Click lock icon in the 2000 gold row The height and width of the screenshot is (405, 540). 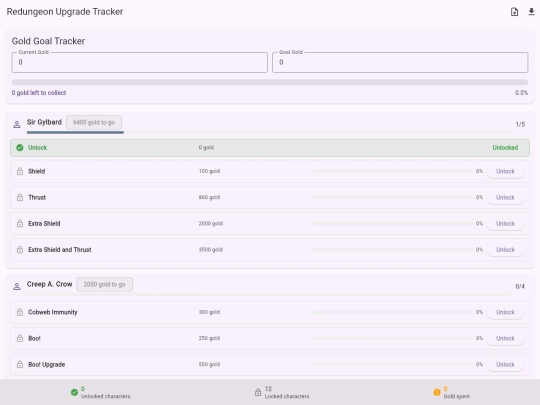[20, 224]
